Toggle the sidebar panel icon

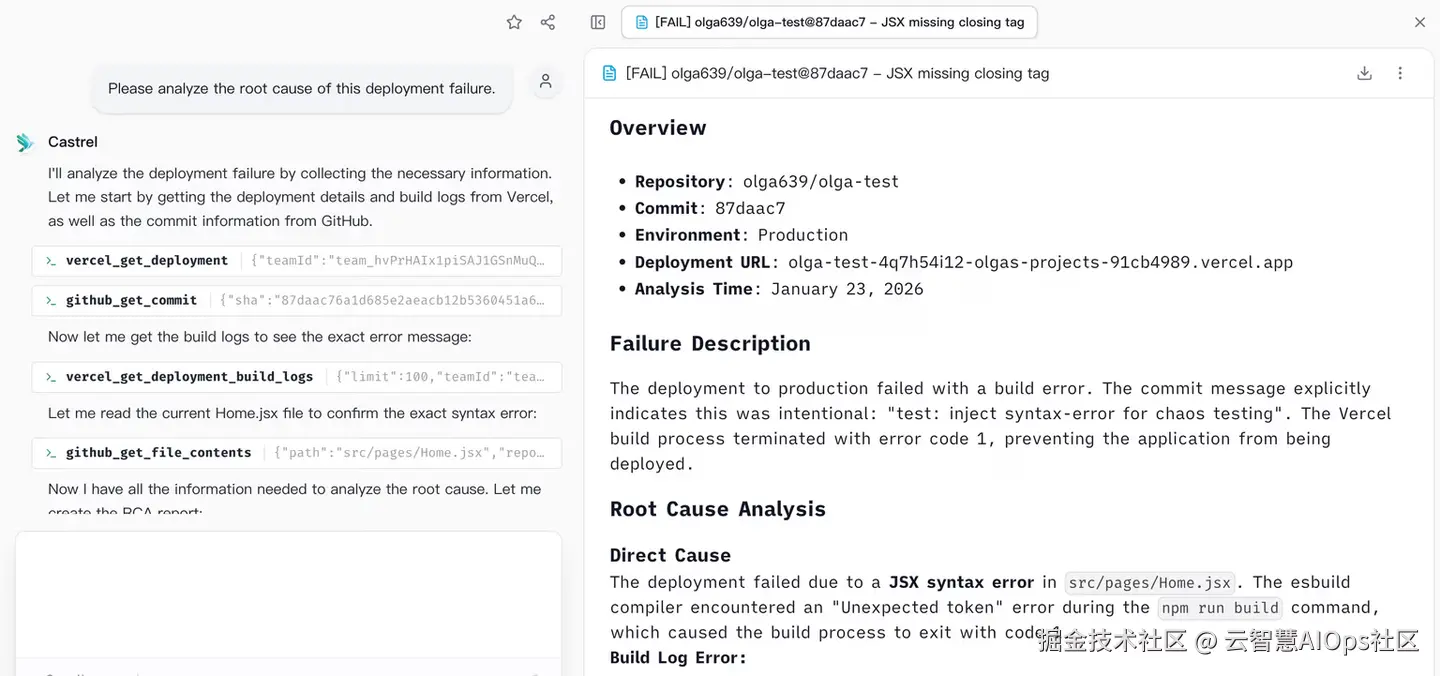(x=598, y=22)
